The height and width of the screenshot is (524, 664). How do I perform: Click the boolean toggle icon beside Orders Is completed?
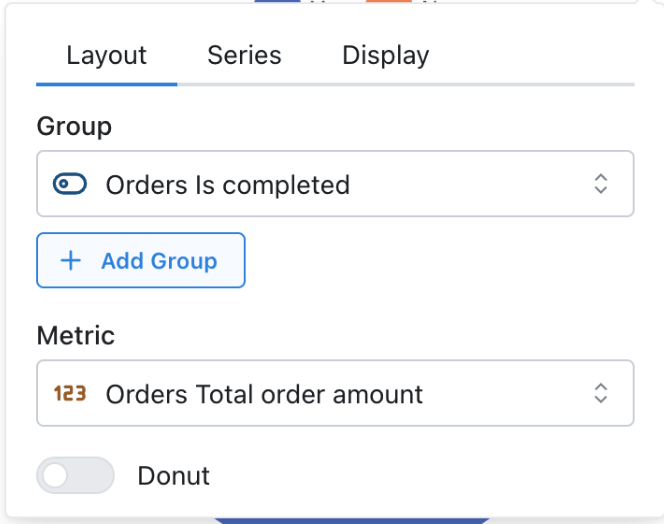70,184
